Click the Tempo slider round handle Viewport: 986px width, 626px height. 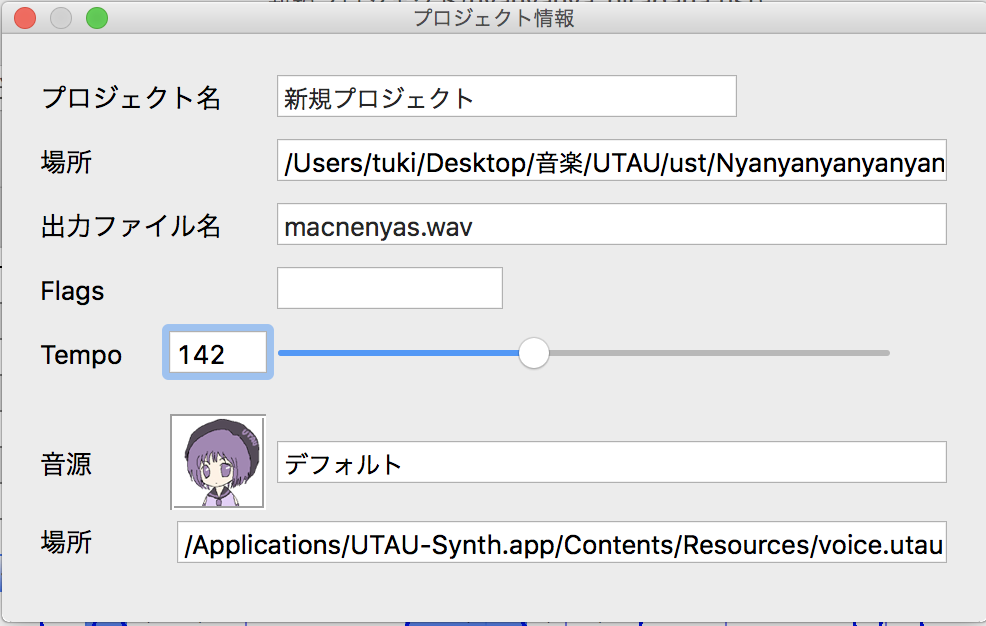pyautogui.click(x=534, y=353)
